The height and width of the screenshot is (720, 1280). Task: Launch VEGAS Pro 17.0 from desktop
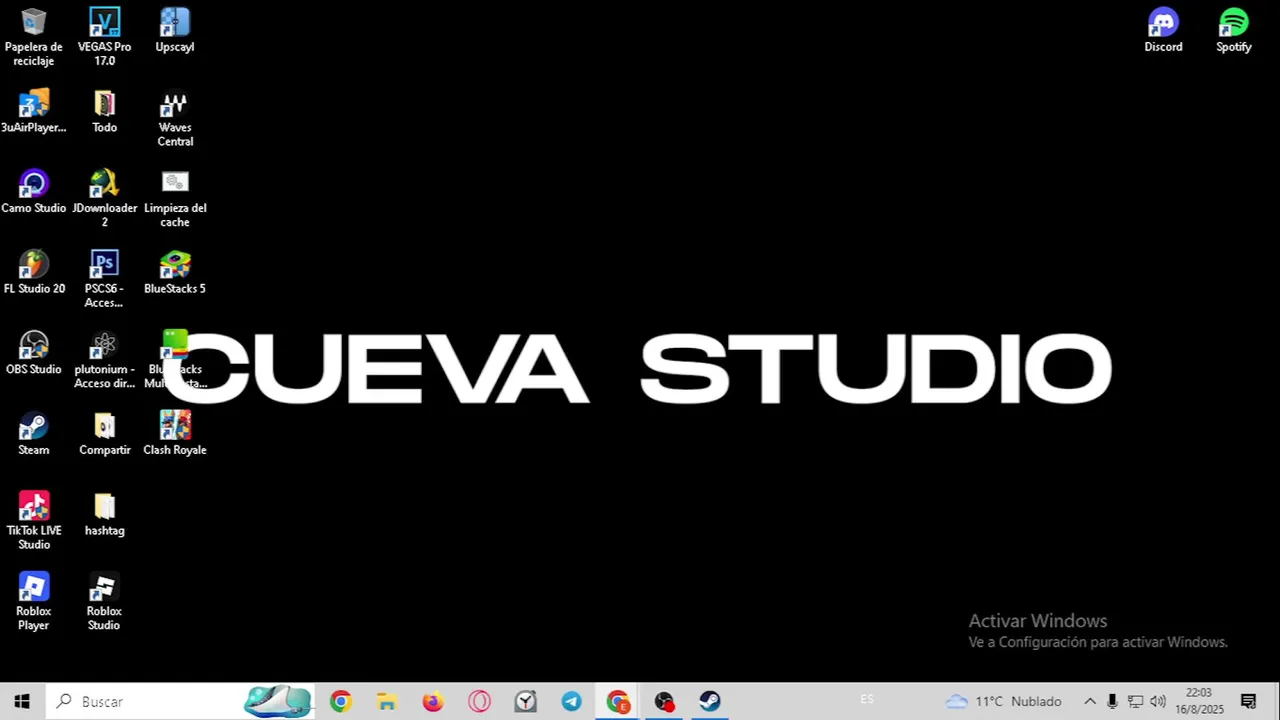(104, 36)
